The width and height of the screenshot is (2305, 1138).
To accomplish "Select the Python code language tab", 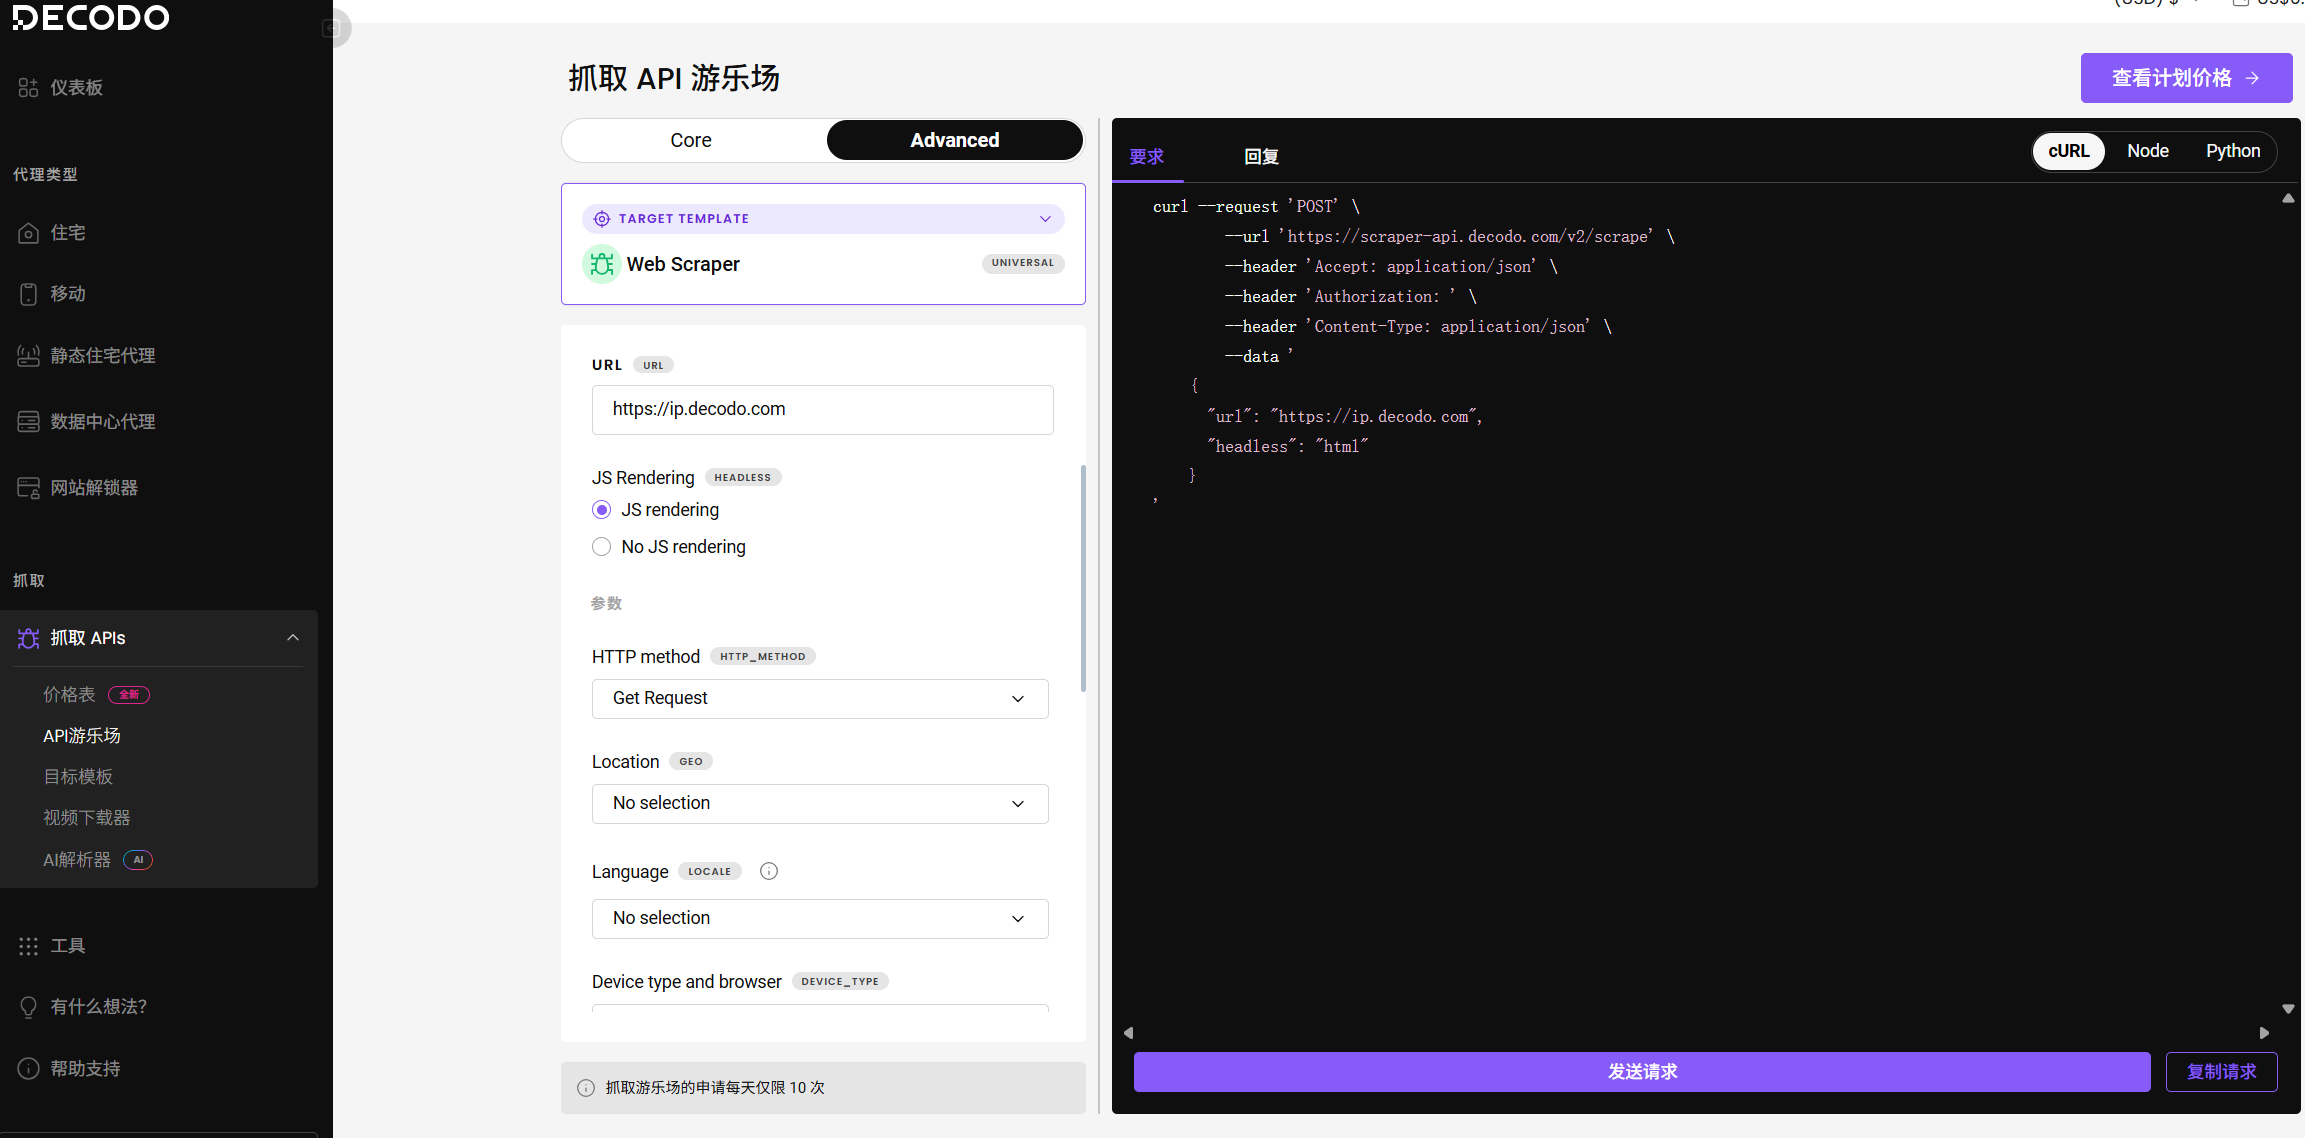I will pyautogui.click(x=2232, y=151).
